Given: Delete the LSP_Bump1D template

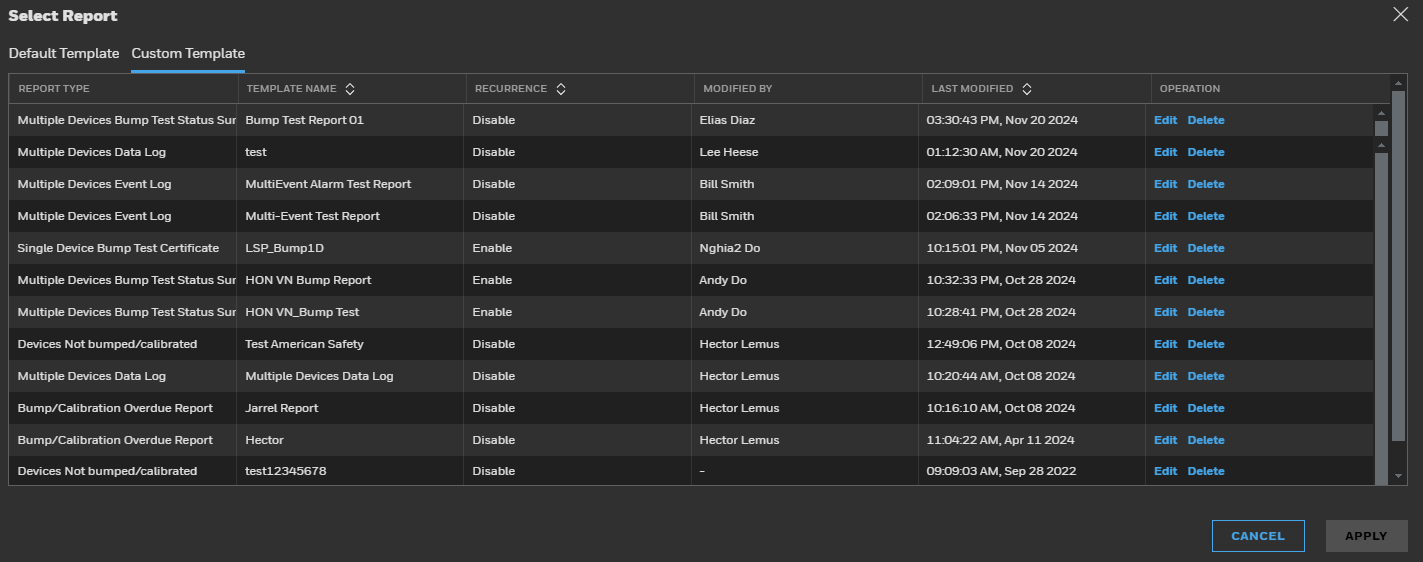Looking at the screenshot, I should 1206,248.
